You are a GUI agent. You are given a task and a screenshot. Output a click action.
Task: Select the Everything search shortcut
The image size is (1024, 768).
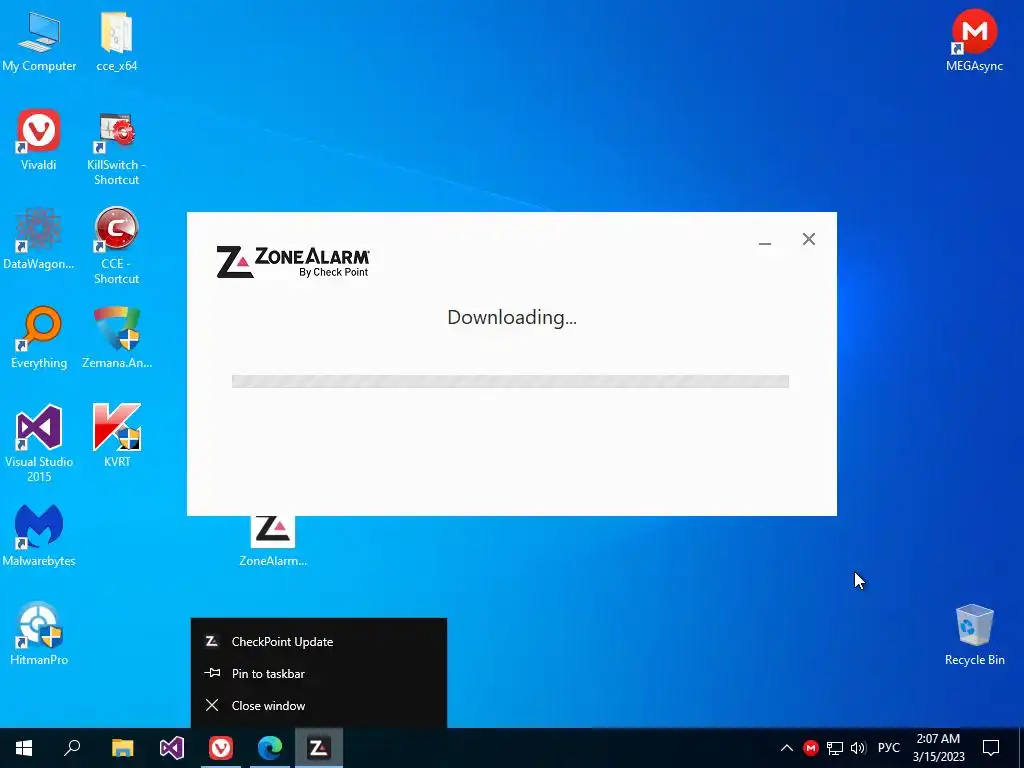pos(39,338)
